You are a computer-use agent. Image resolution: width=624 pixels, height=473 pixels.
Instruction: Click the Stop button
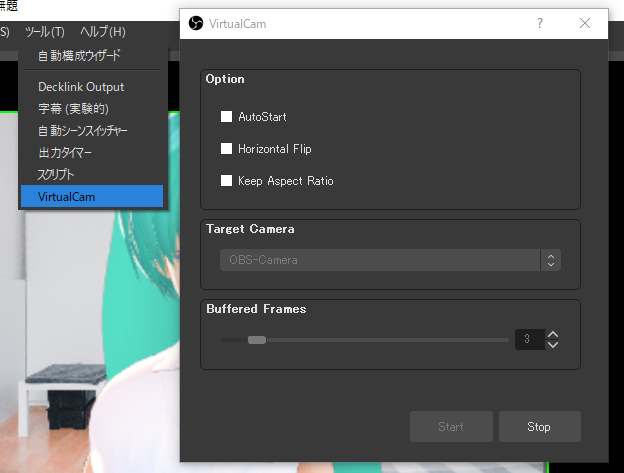(x=540, y=426)
